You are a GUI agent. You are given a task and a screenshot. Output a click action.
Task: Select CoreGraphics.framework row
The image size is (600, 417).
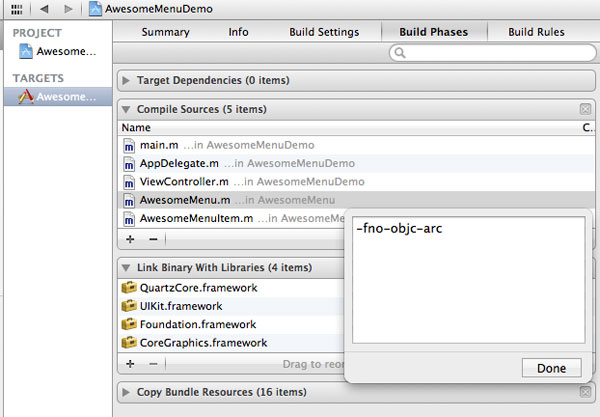[232, 343]
